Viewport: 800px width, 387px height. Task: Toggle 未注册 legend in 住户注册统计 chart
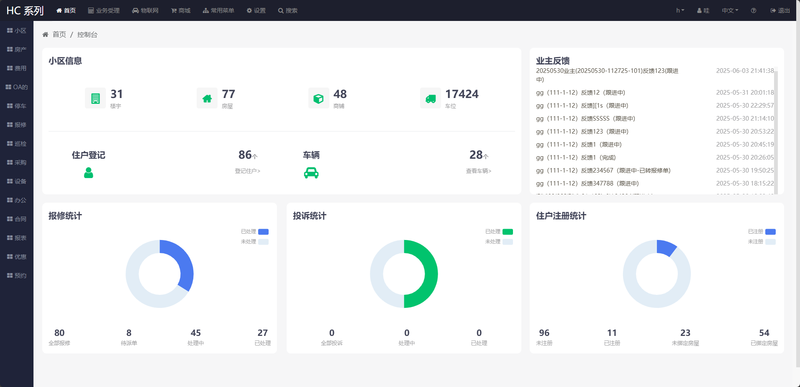(x=761, y=242)
